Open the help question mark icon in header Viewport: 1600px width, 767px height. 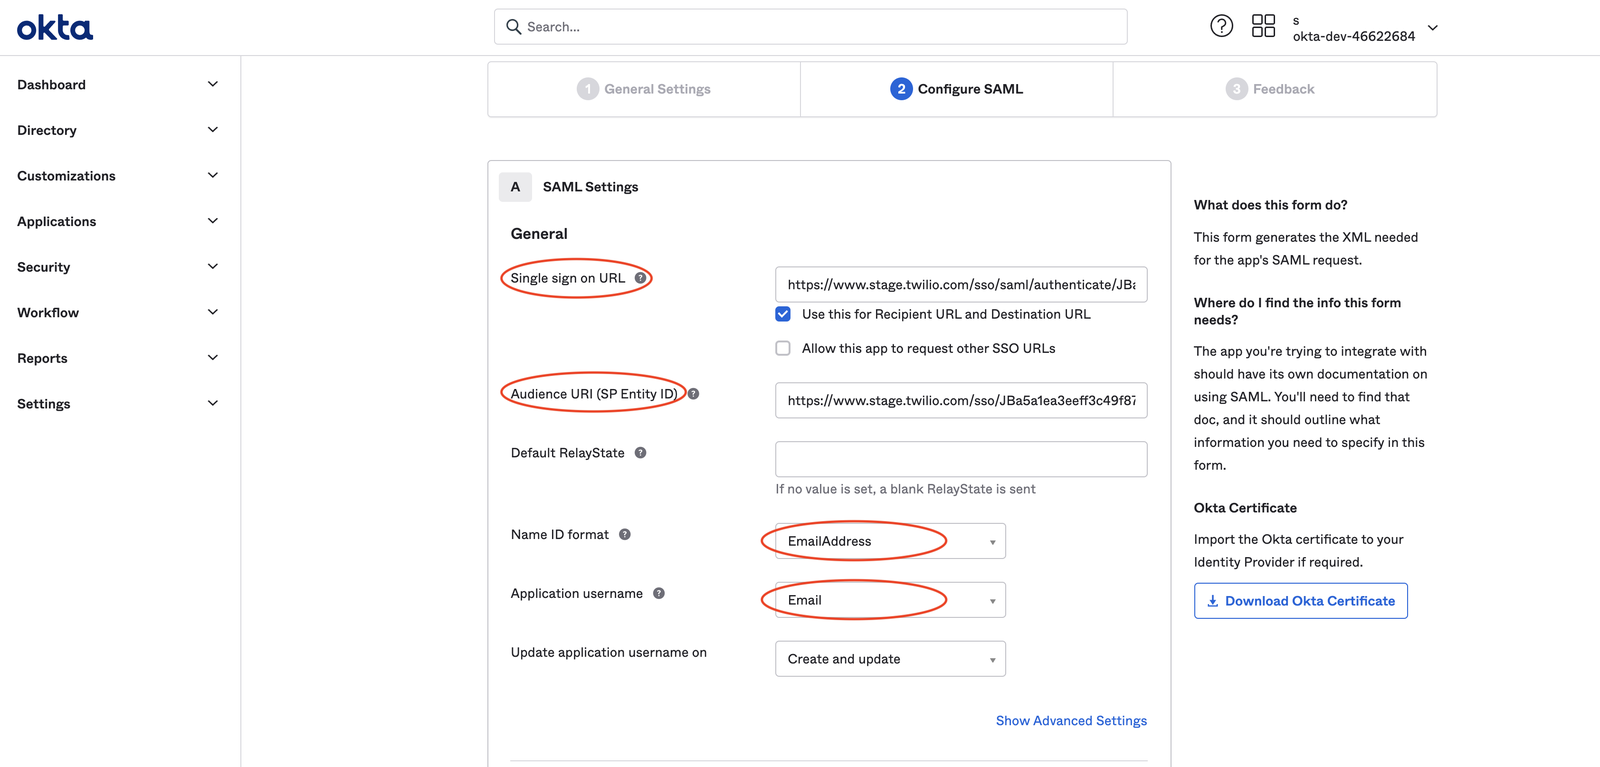point(1221,26)
